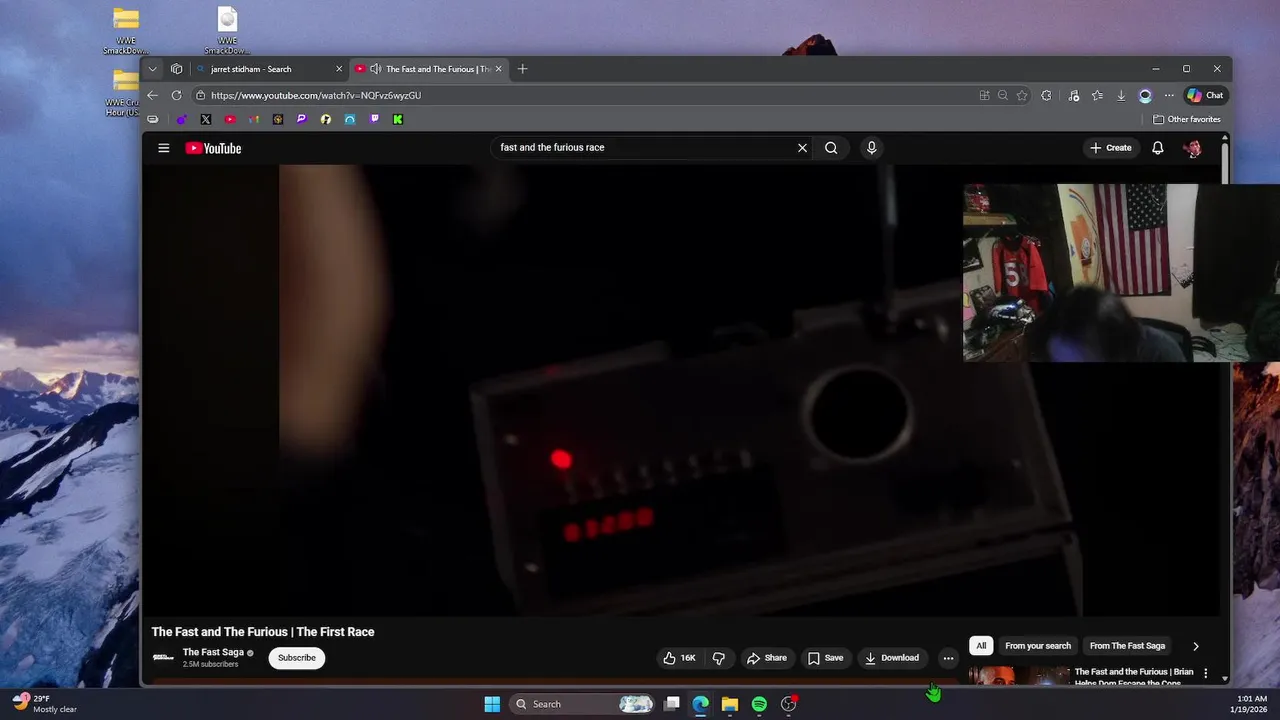Open Brian Helps Dom Escape recommended thumbnail

tap(1019, 676)
